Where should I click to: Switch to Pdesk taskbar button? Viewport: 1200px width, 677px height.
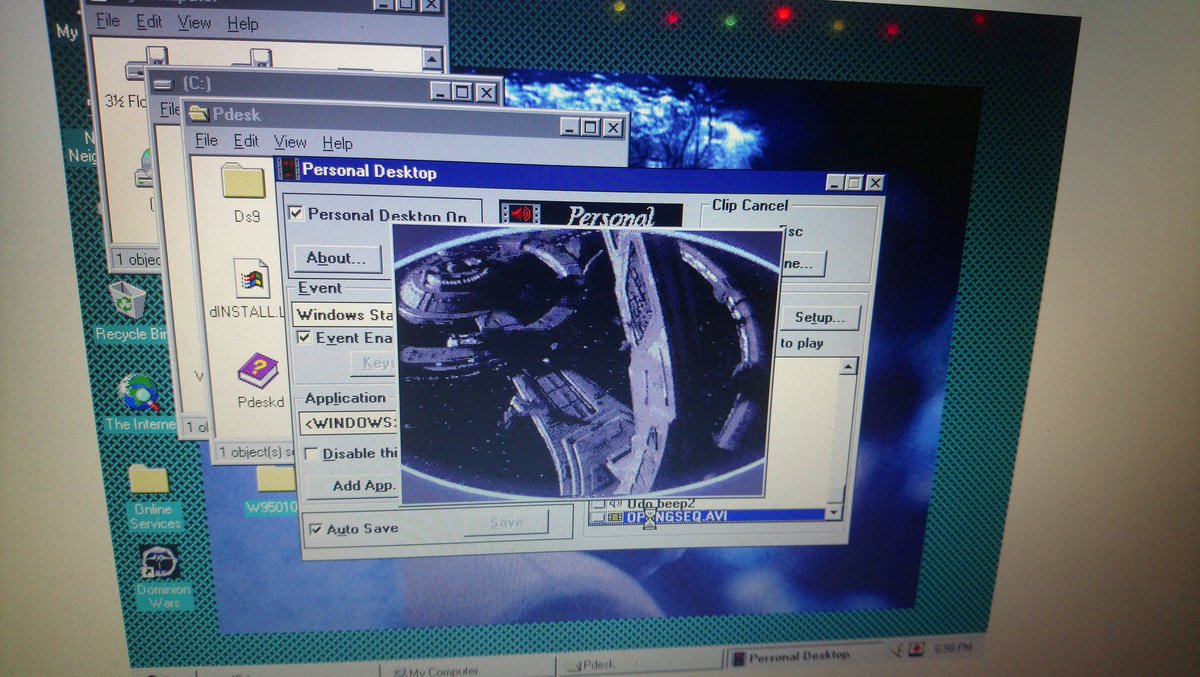coord(638,664)
